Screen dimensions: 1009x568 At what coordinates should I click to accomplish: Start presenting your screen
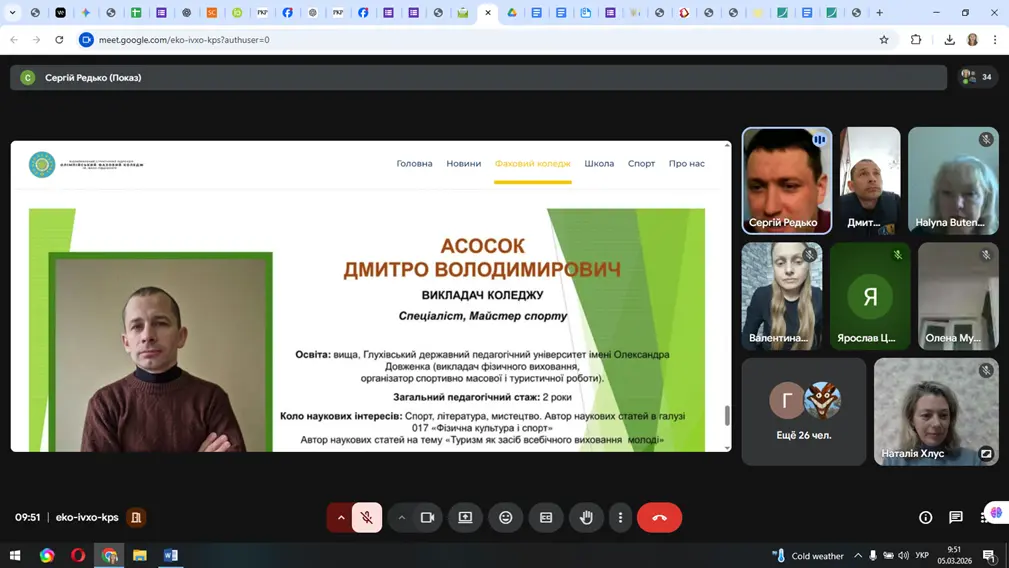[465, 517]
